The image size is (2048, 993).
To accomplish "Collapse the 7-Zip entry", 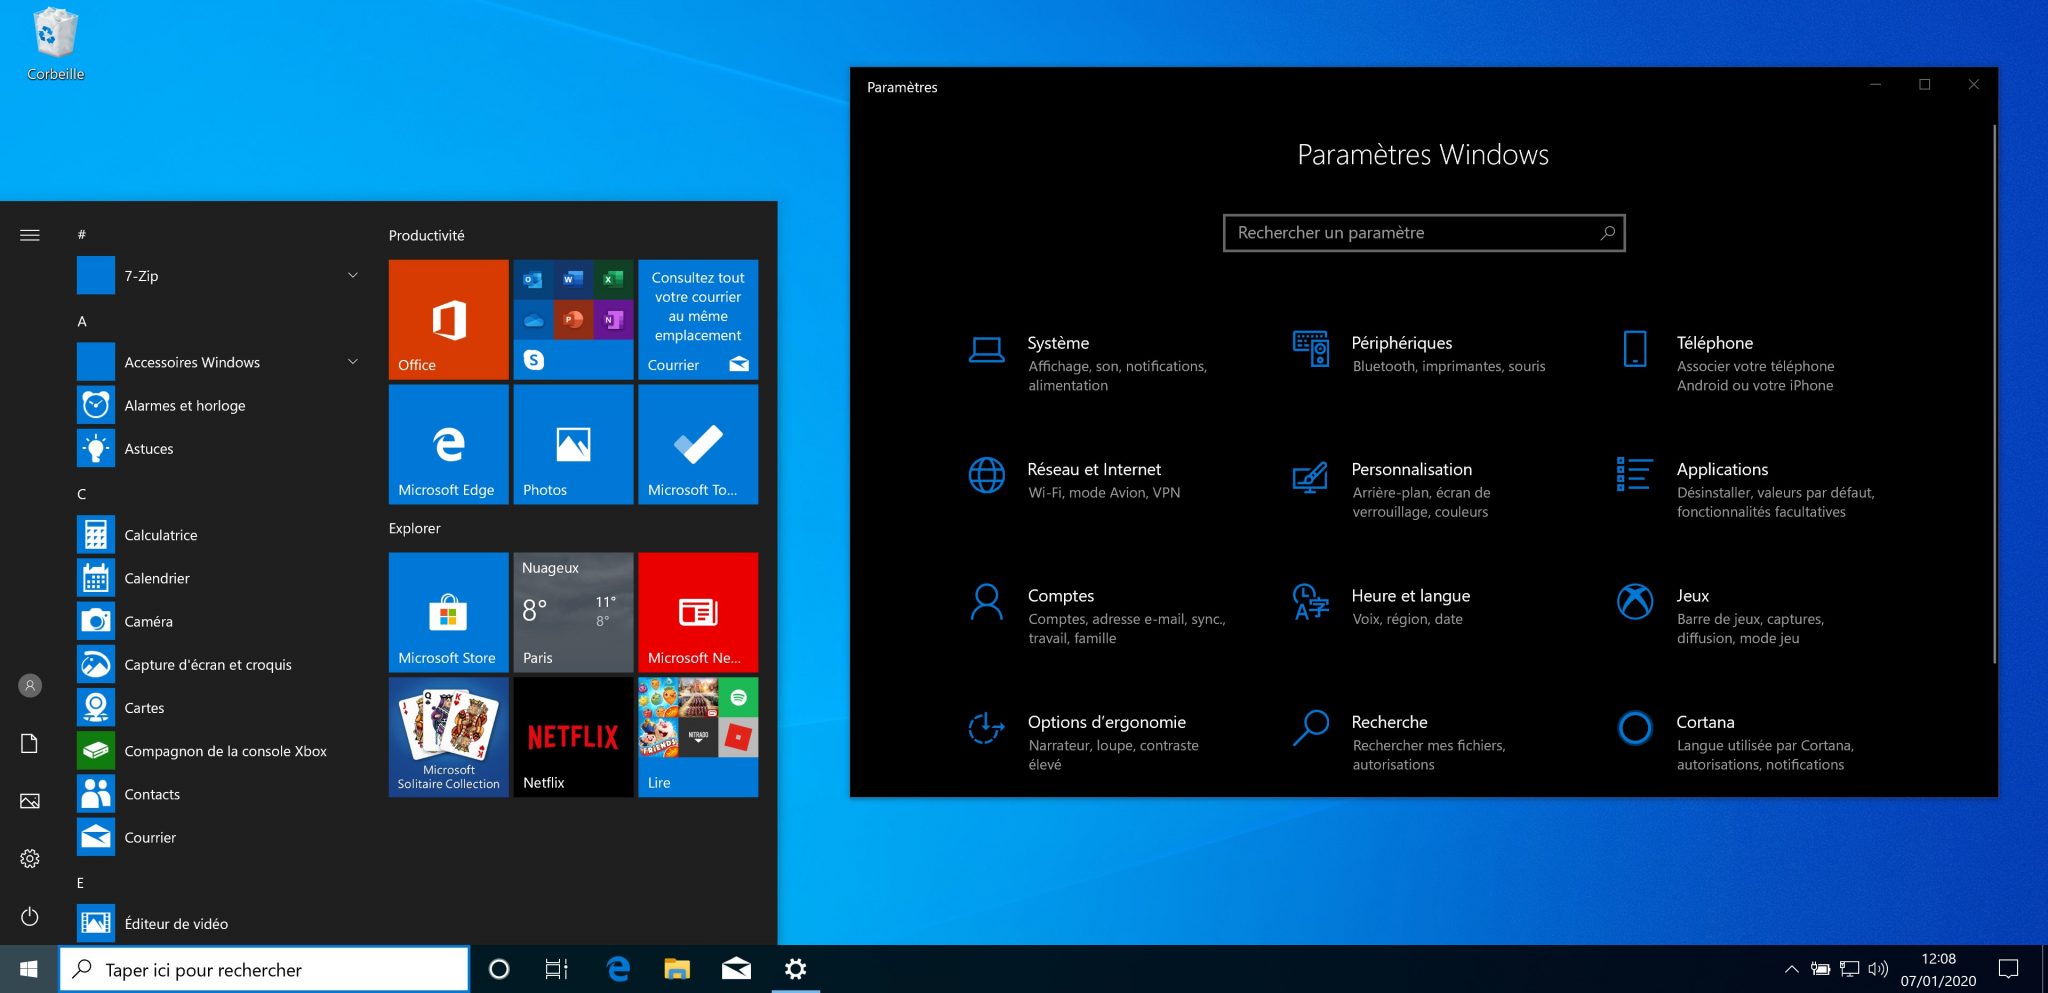I will 351,274.
